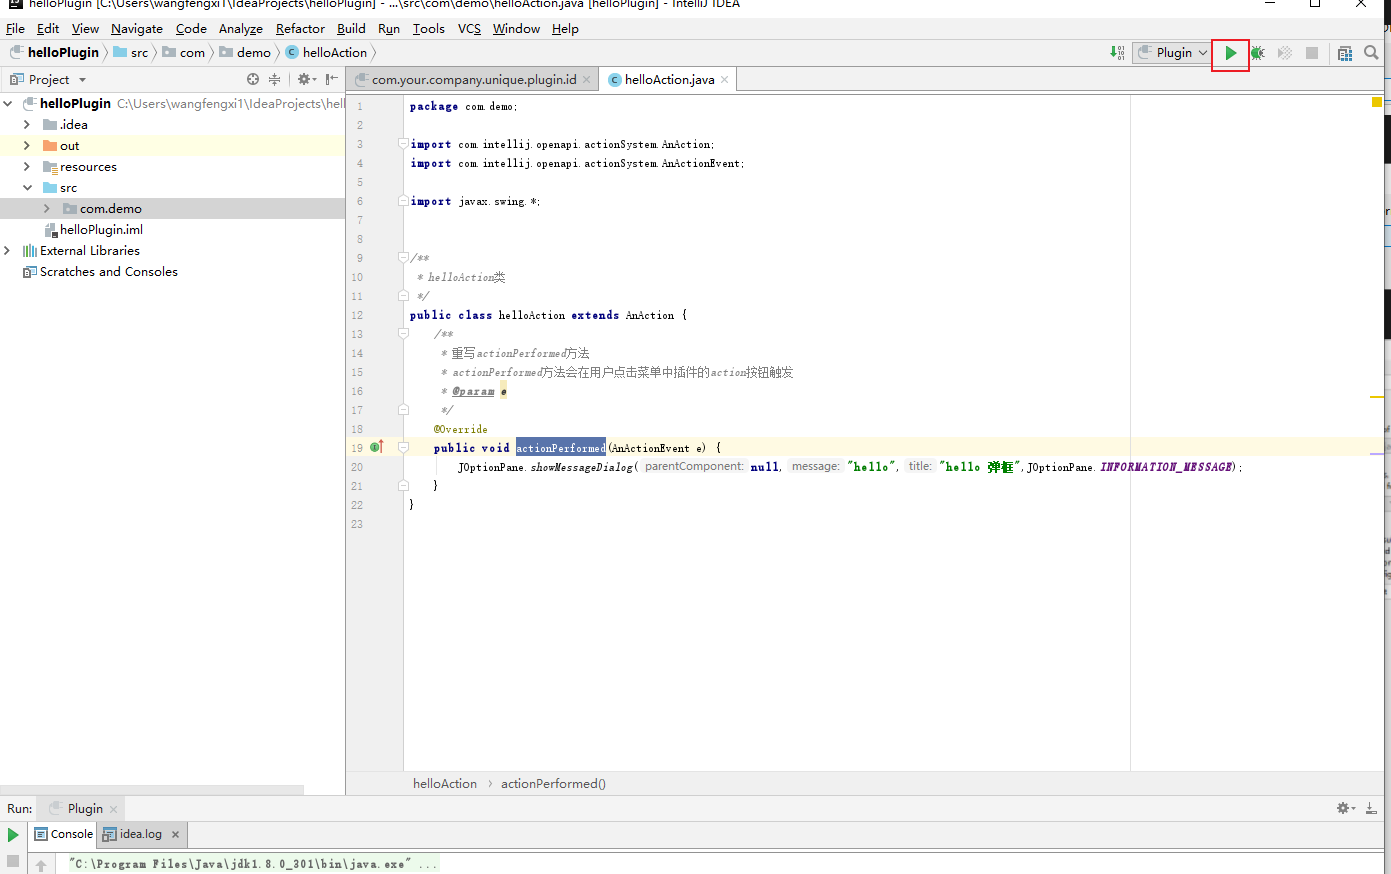The height and width of the screenshot is (874, 1391).
Task: Select helloPlugin.iml file in the tree
Action: click(101, 229)
